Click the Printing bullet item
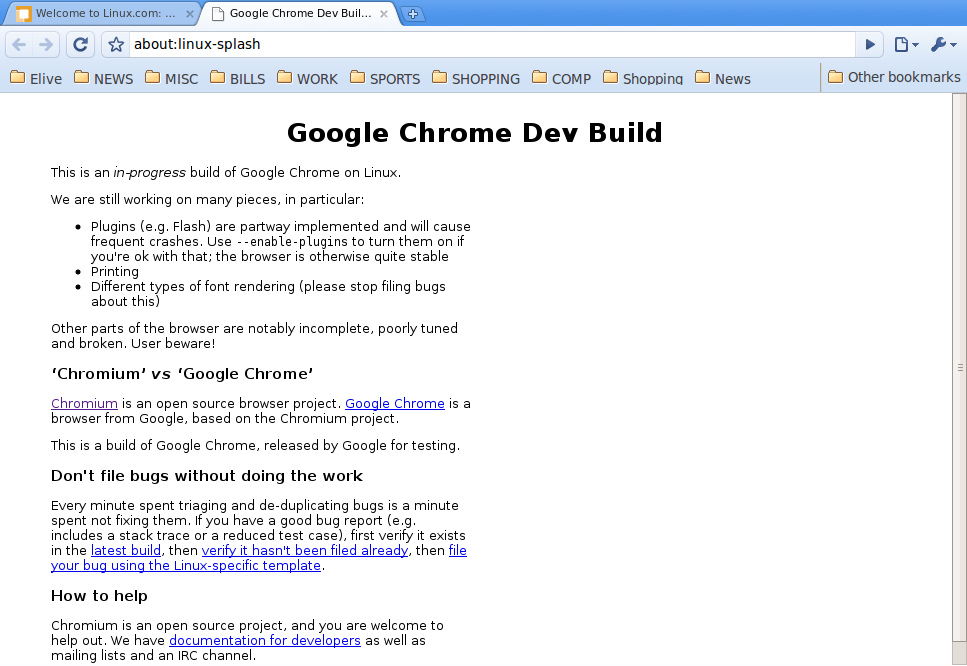The image size is (967, 666). coord(115,271)
